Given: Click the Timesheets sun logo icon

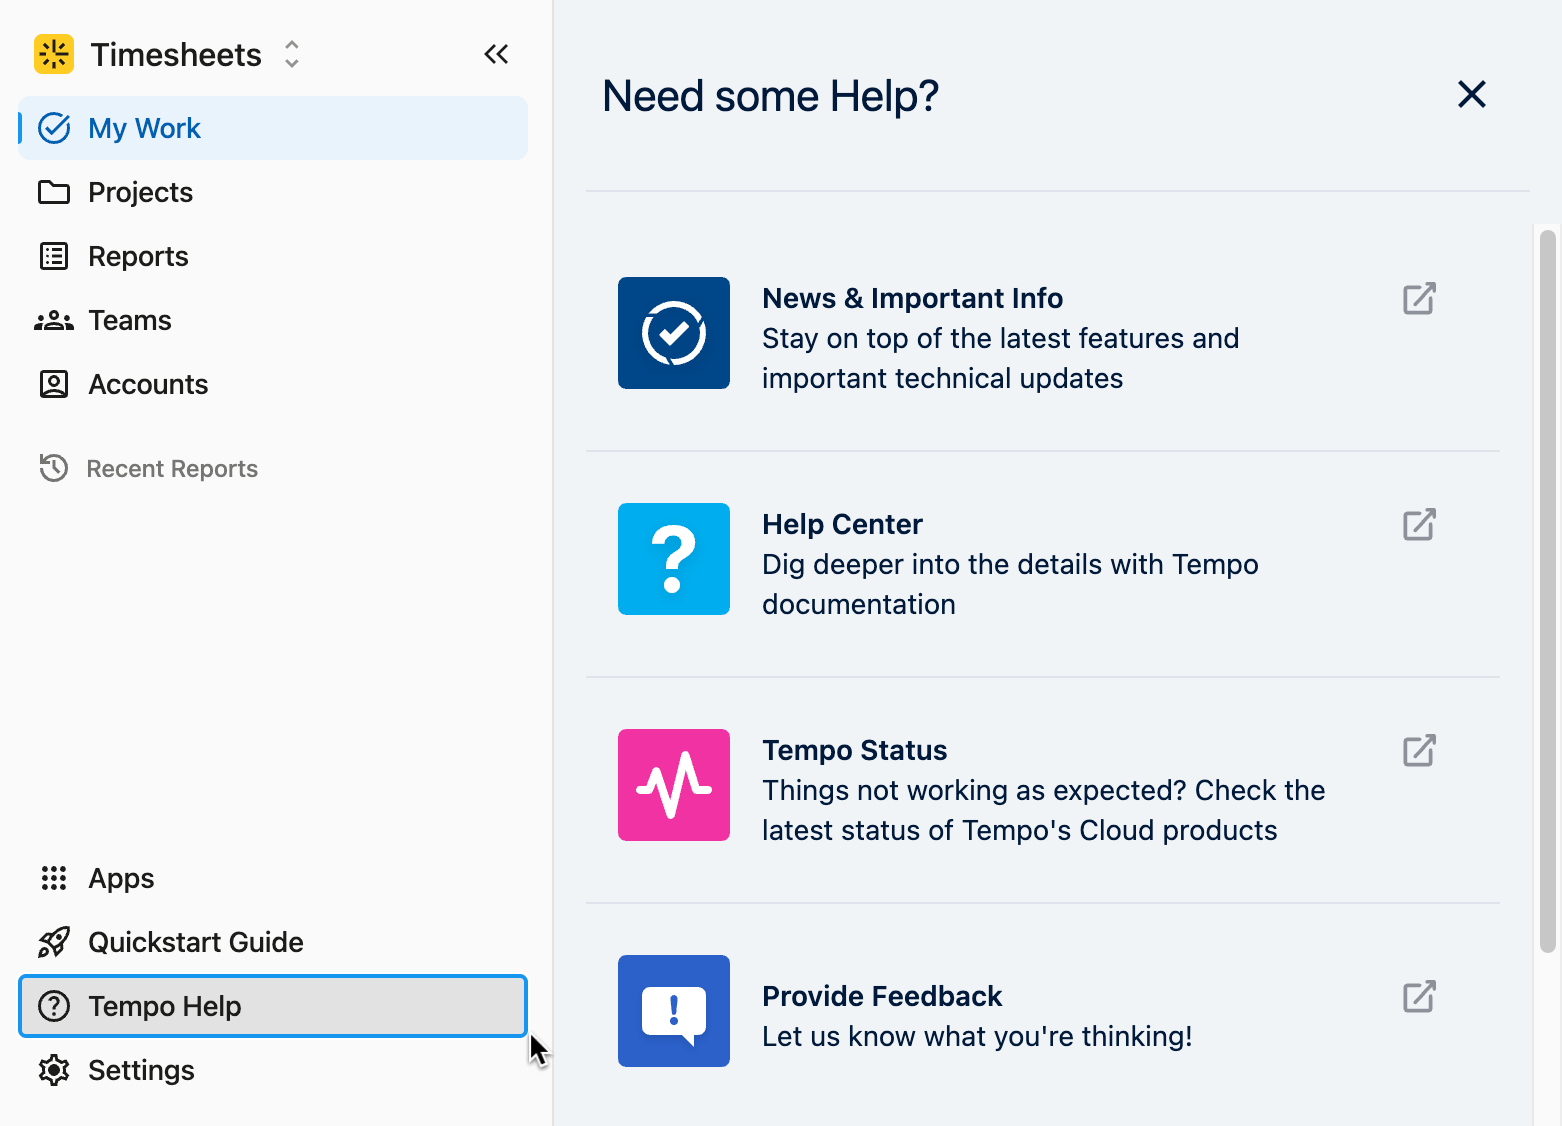Looking at the screenshot, I should tap(54, 54).
